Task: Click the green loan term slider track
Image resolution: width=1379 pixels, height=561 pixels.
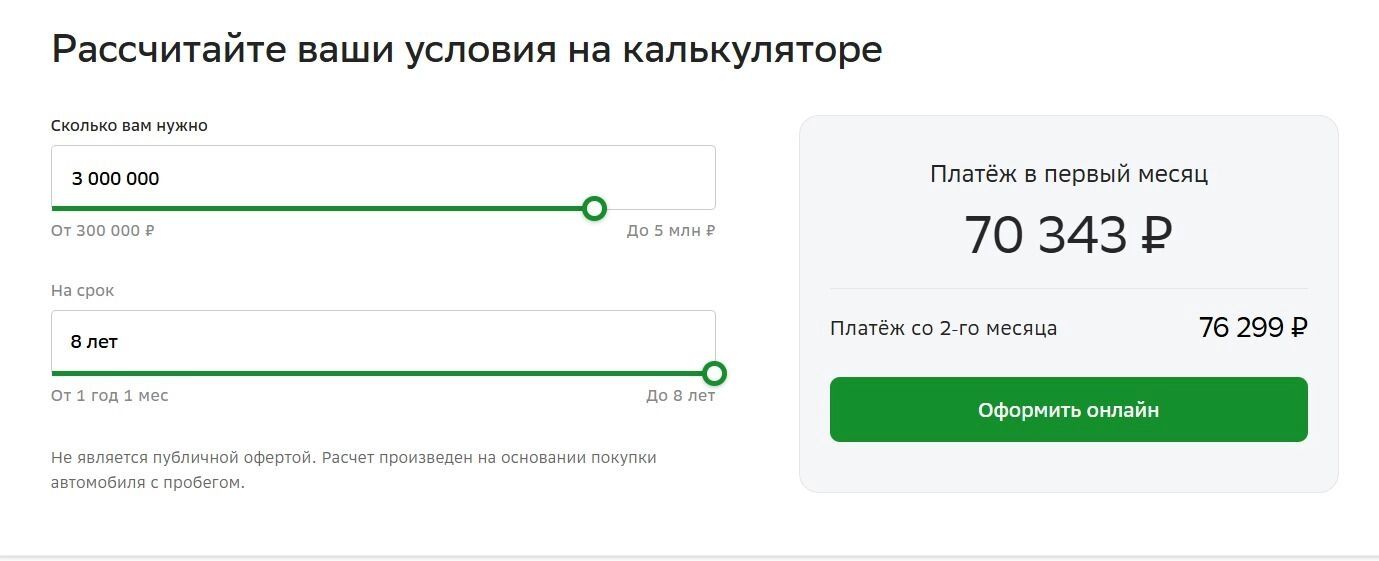Action: tap(380, 373)
